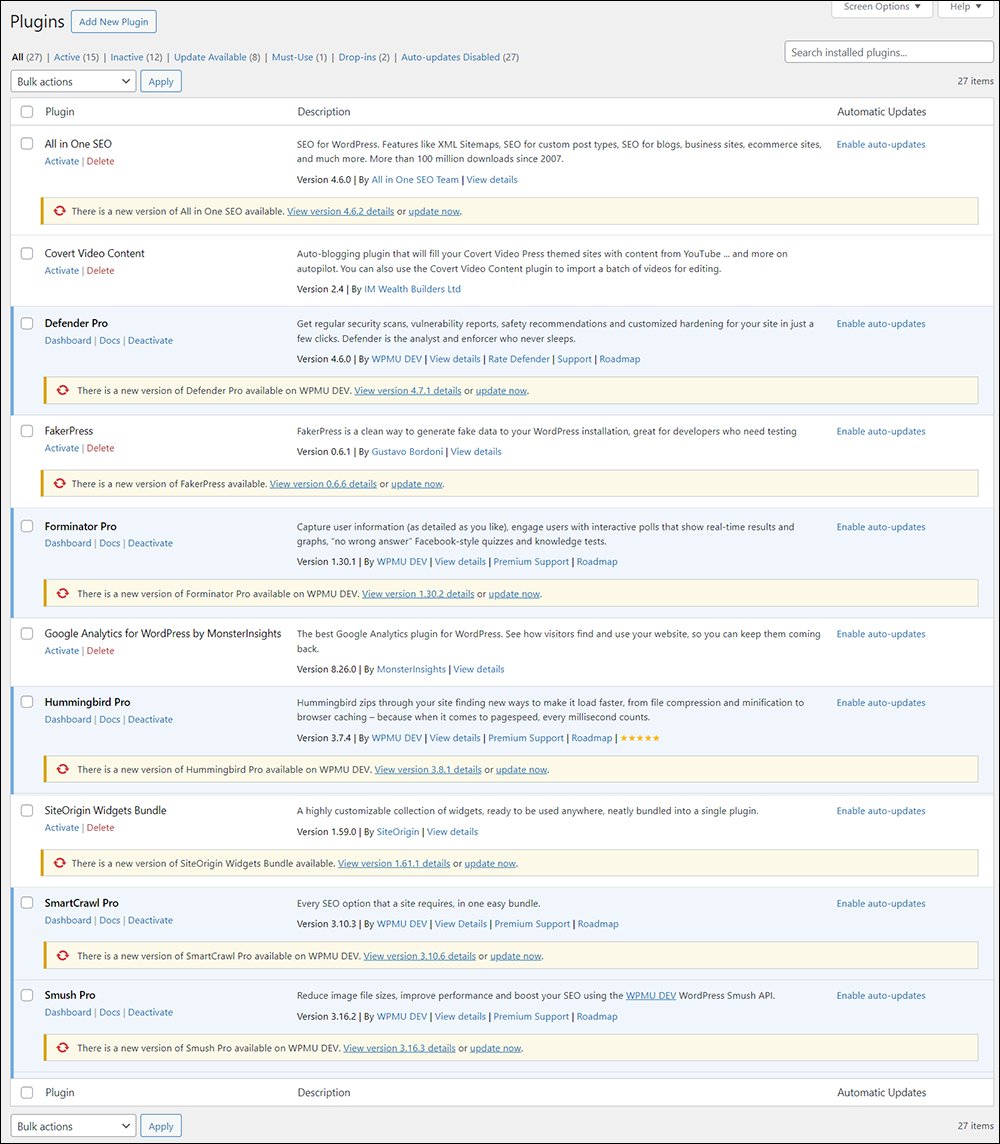Click the update icon in SiteOrigin Widgets Bundle notice
The image size is (1000, 1144).
click(60, 863)
